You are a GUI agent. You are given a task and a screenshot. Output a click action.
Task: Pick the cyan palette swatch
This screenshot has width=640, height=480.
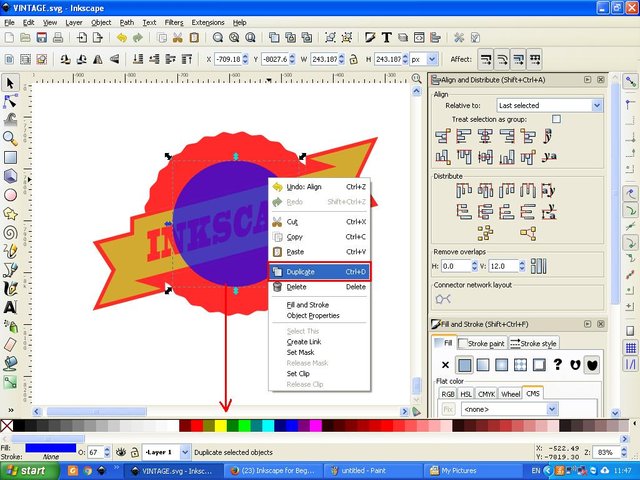point(268,426)
